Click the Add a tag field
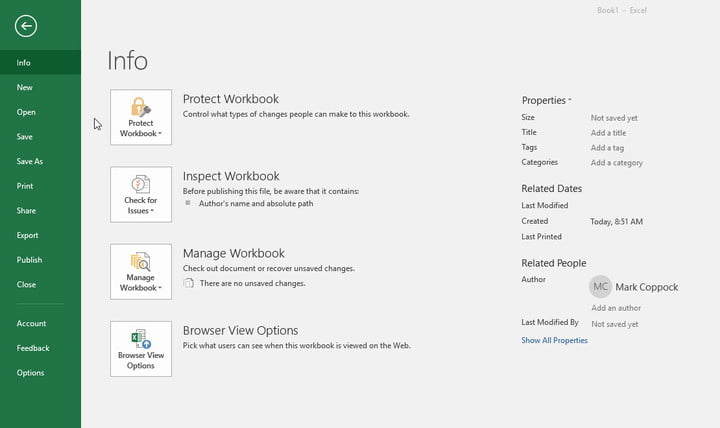The width and height of the screenshot is (720, 428). pyautogui.click(x=607, y=148)
